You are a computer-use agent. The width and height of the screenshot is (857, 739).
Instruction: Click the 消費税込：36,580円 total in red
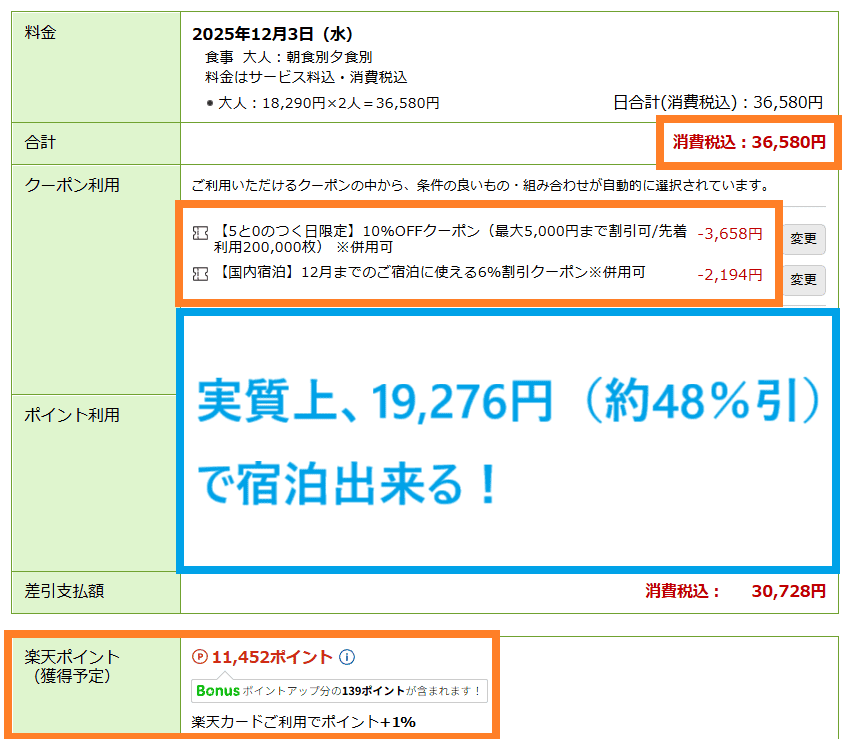tap(749, 142)
